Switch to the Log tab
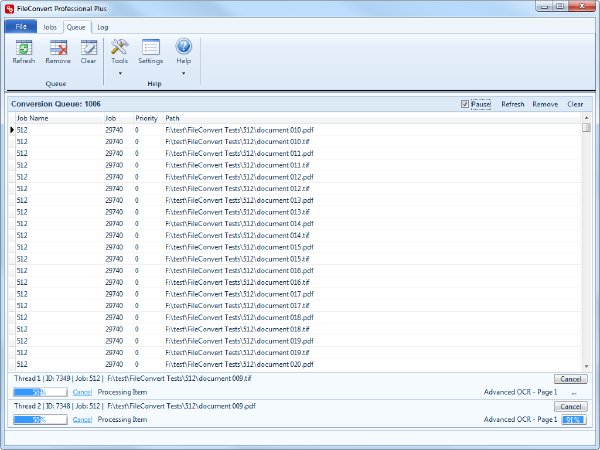The image size is (600, 450). [103, 27]
